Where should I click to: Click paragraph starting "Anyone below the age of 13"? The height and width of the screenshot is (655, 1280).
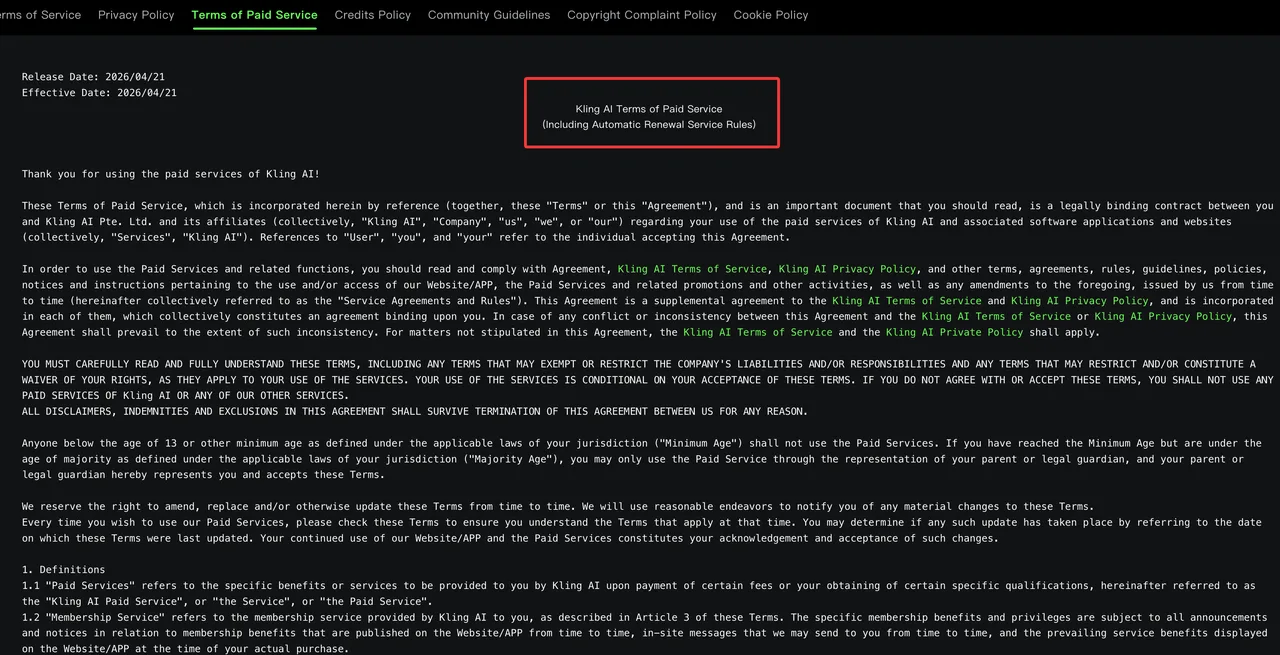point(642,459)
